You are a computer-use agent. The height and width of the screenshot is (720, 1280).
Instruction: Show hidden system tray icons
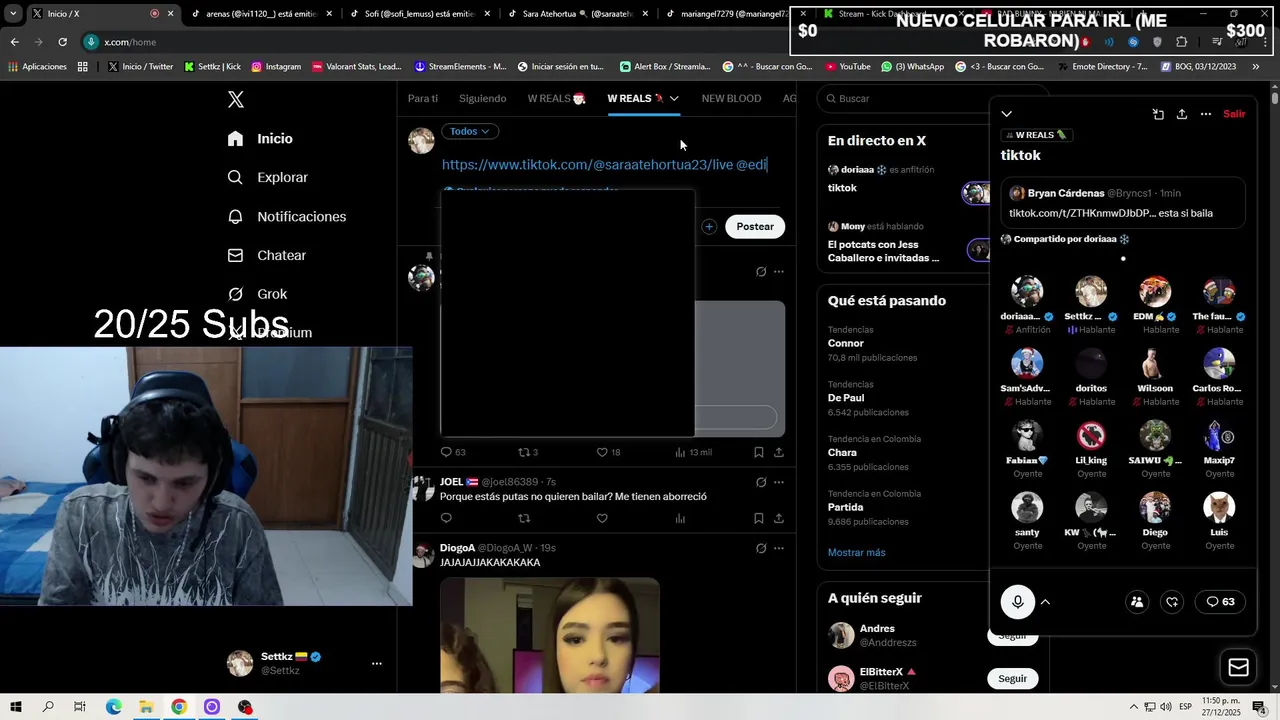pos(1133,707)
